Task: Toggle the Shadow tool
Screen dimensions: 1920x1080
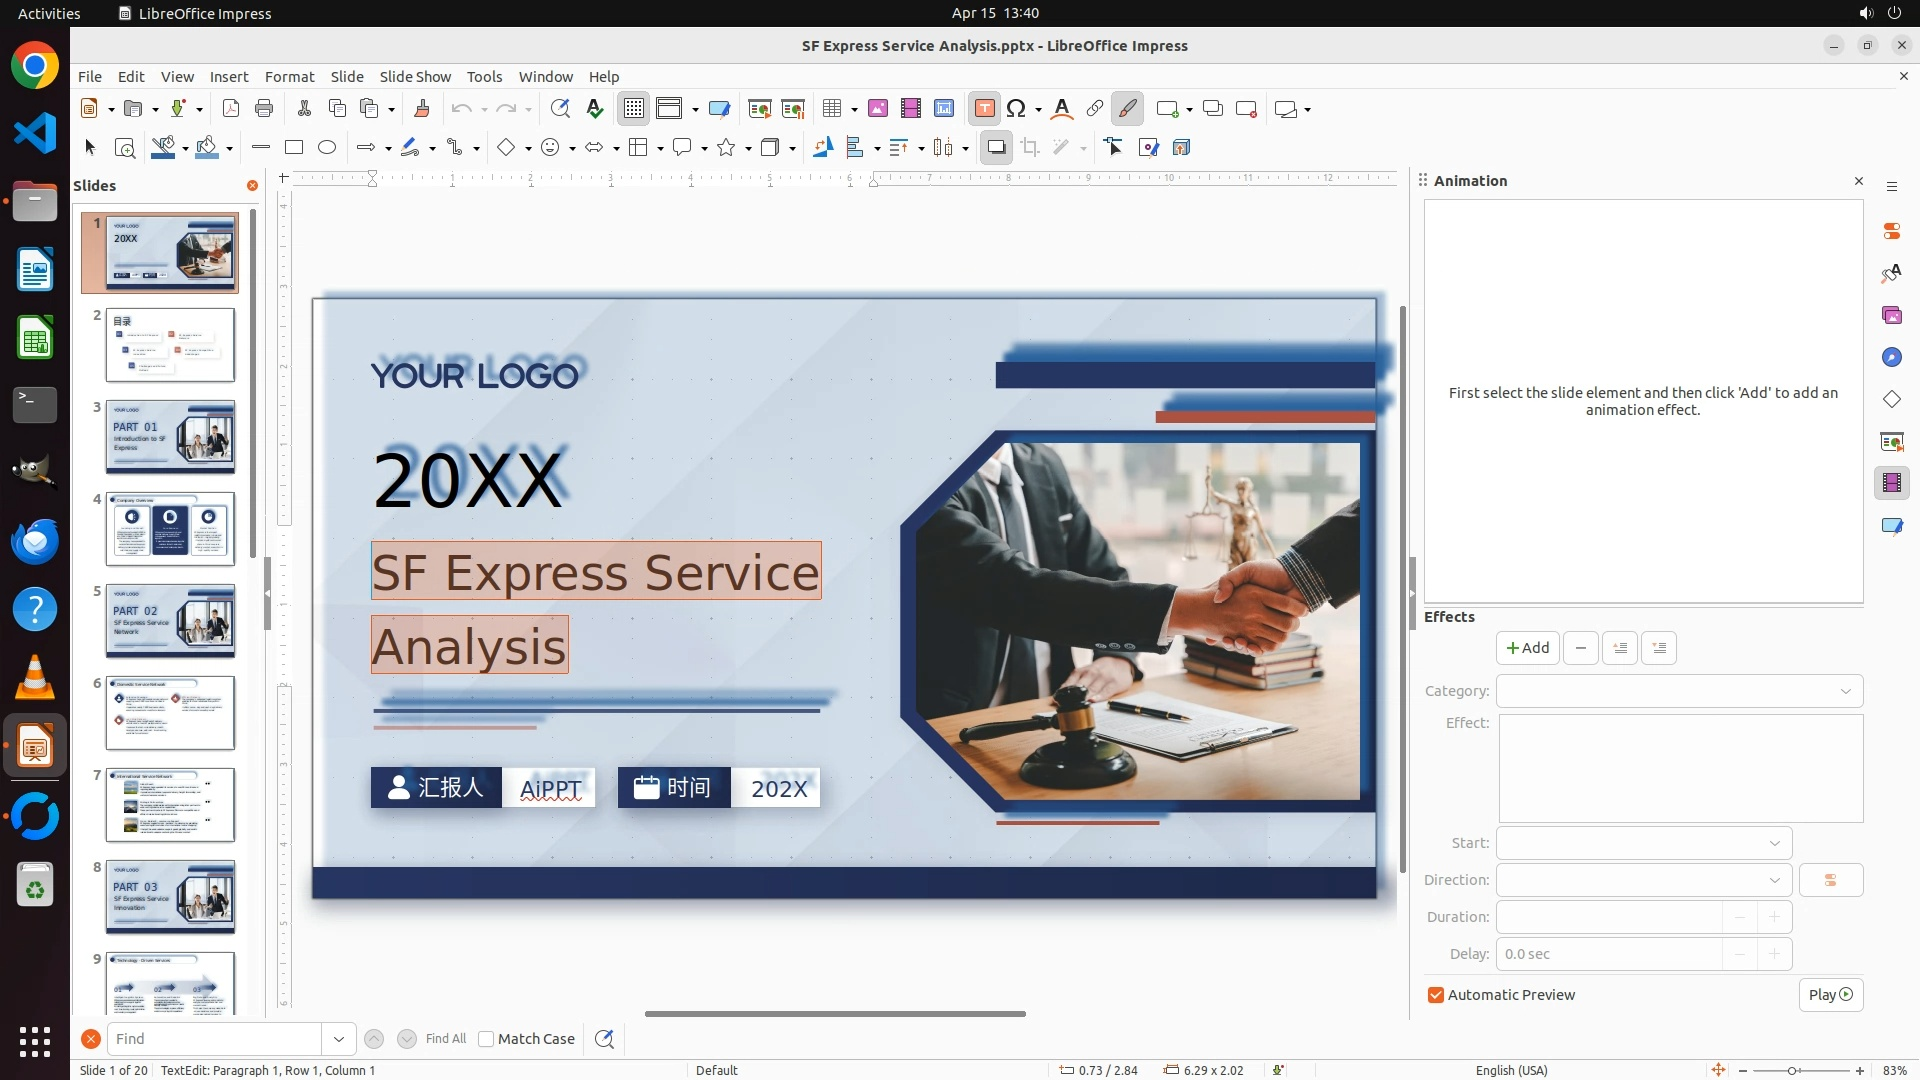Action: [x=996, y=148]
